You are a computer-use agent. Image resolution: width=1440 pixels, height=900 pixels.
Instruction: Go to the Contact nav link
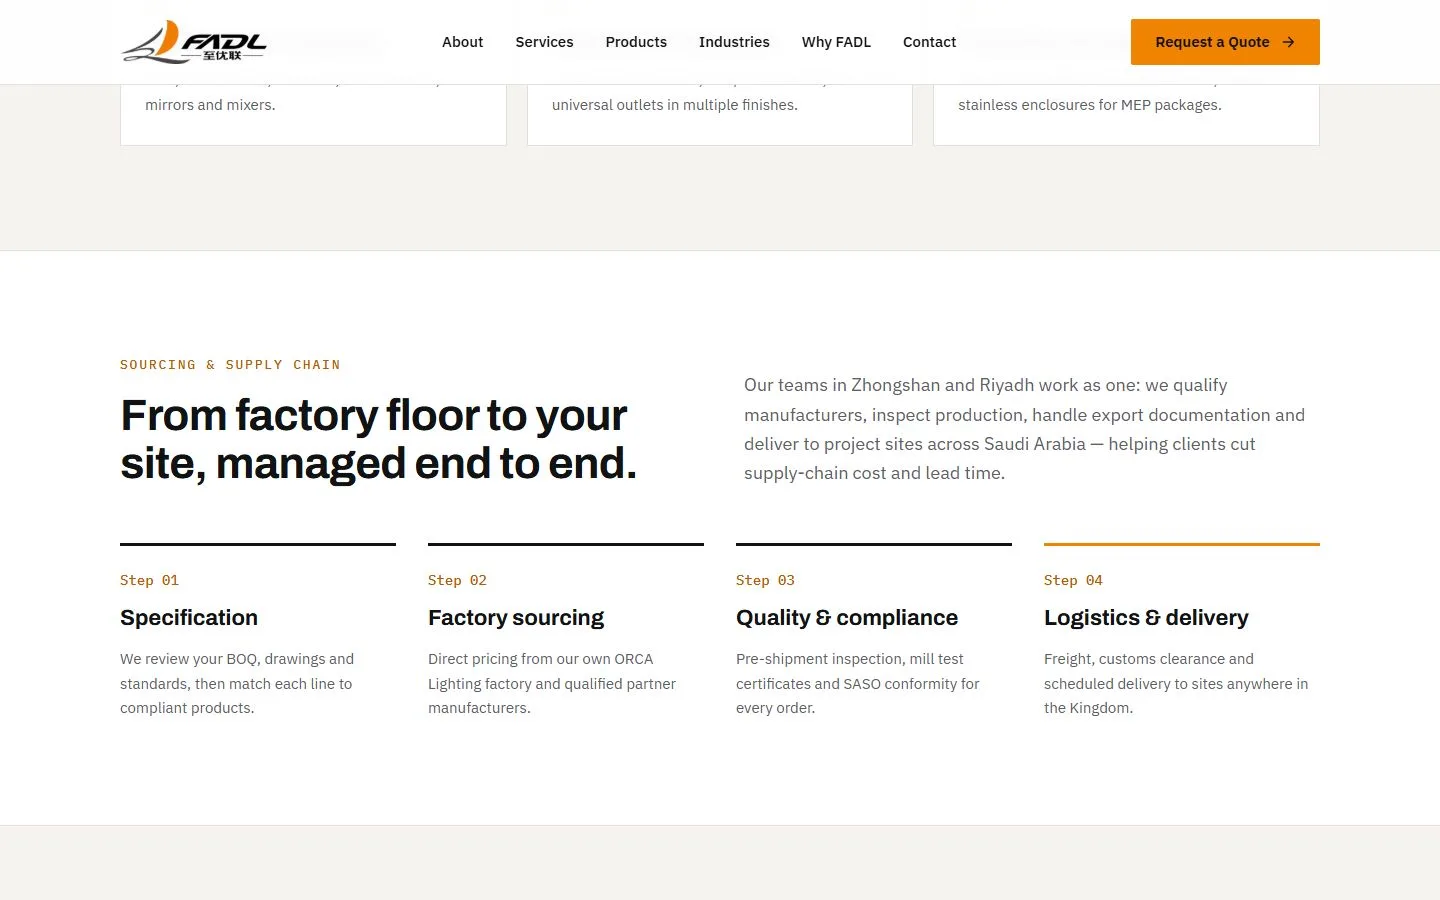click(929, 42)
